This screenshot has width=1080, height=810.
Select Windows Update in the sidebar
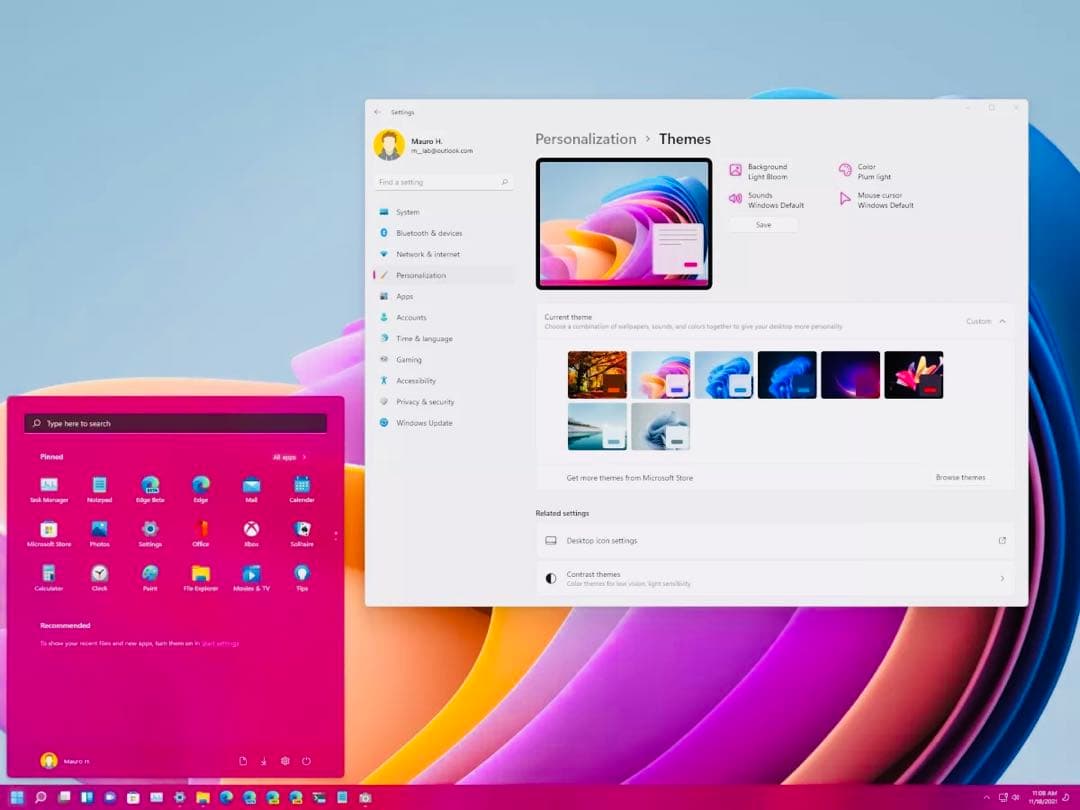tap(423, 423)
